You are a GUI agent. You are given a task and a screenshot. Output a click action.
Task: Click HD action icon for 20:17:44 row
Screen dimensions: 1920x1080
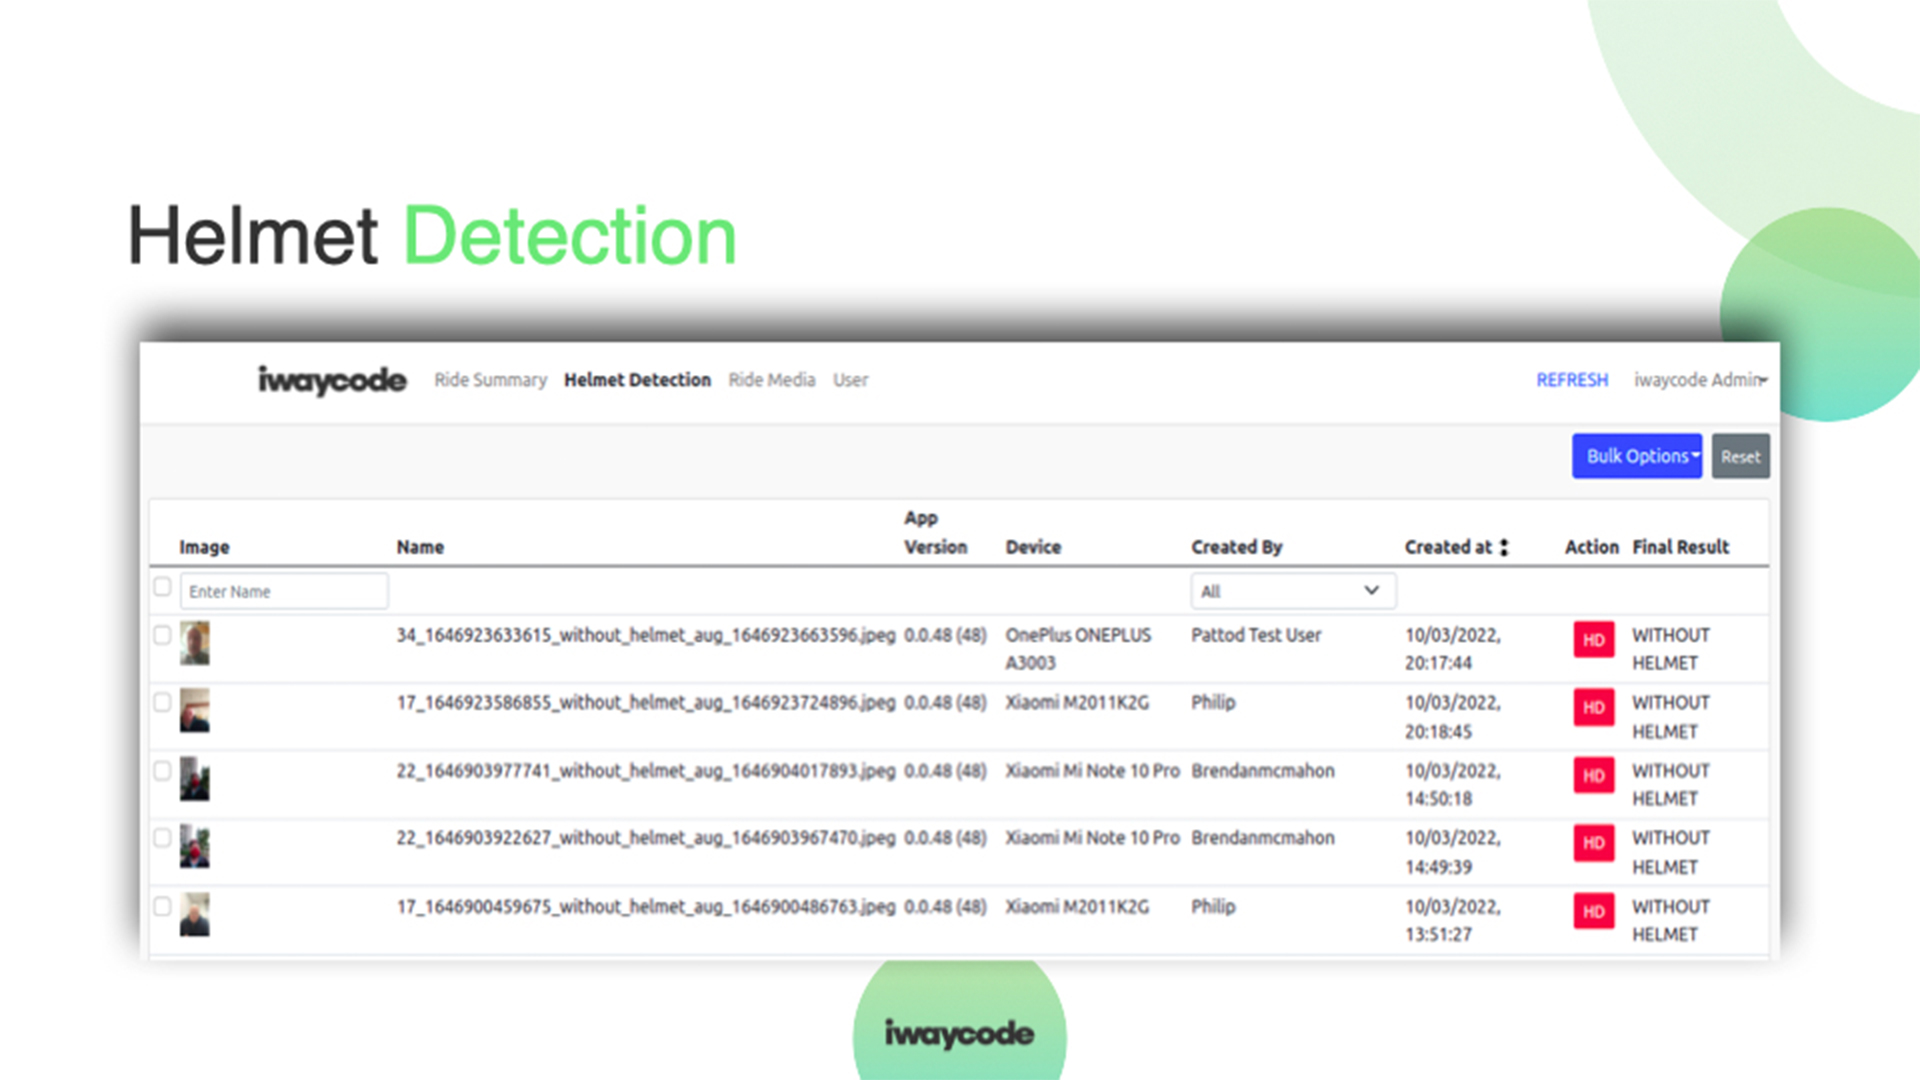[1594, 640]
